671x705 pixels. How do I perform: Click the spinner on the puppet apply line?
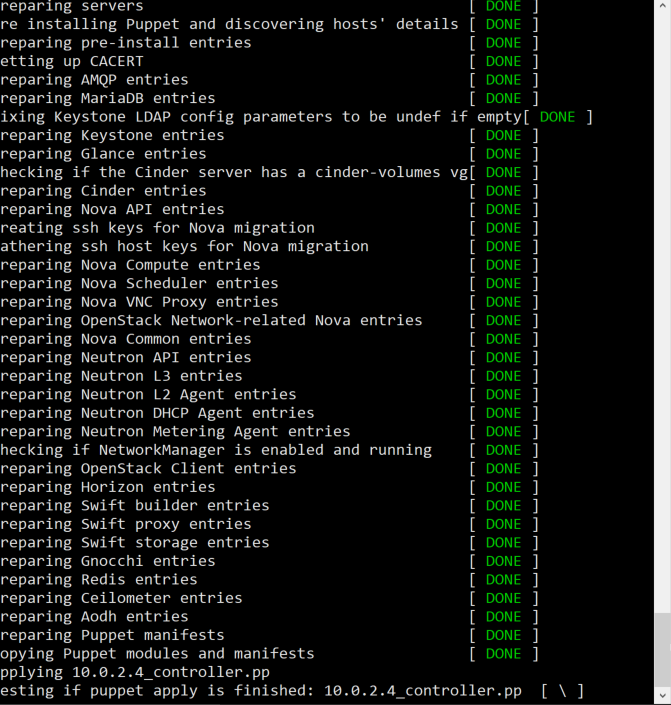click(562, 691)
